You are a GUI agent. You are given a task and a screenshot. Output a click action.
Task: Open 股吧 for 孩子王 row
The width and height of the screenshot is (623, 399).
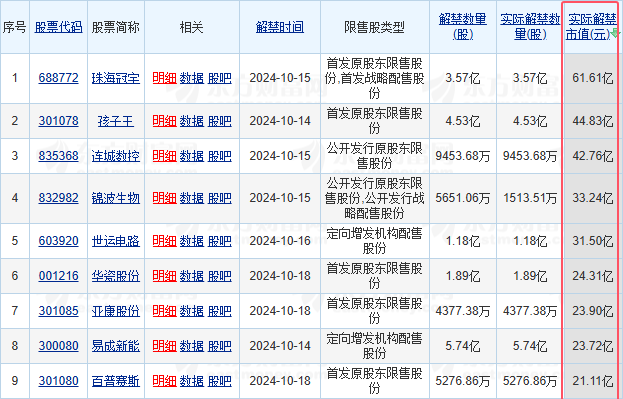pyautogui.click(x=220, y=121)
